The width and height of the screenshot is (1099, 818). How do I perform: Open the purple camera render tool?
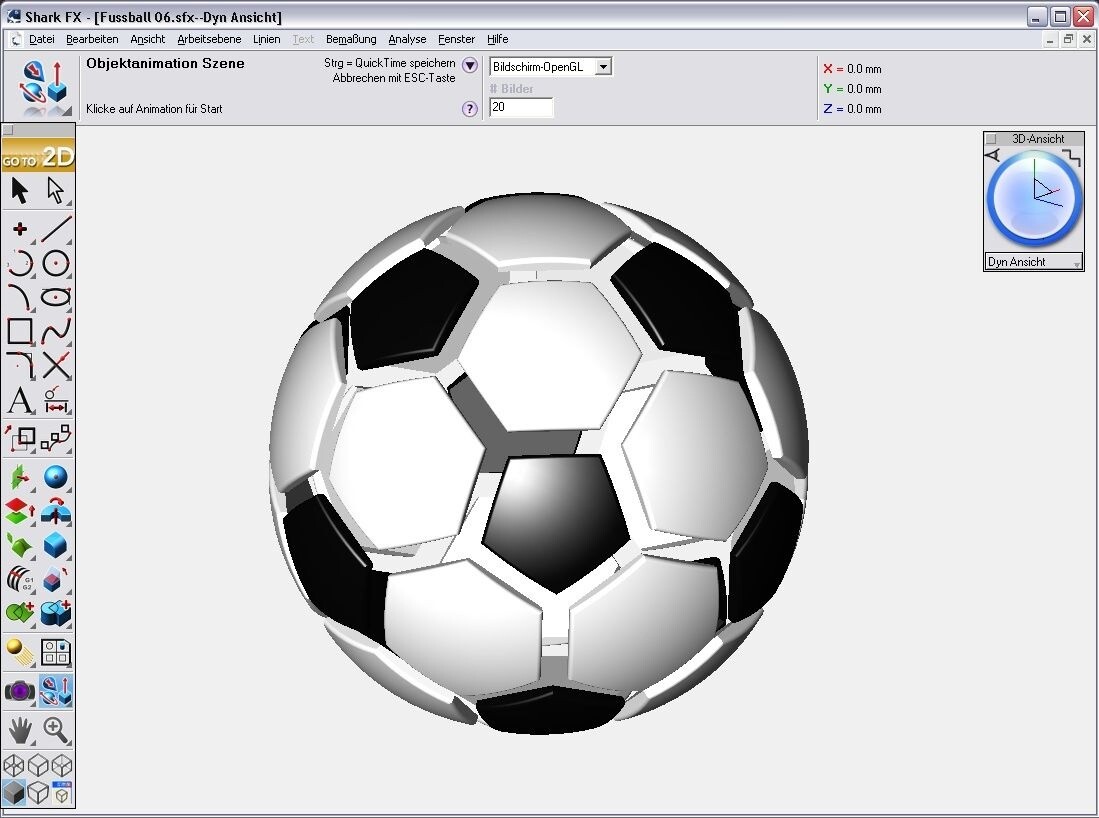[x=20, y=691]
